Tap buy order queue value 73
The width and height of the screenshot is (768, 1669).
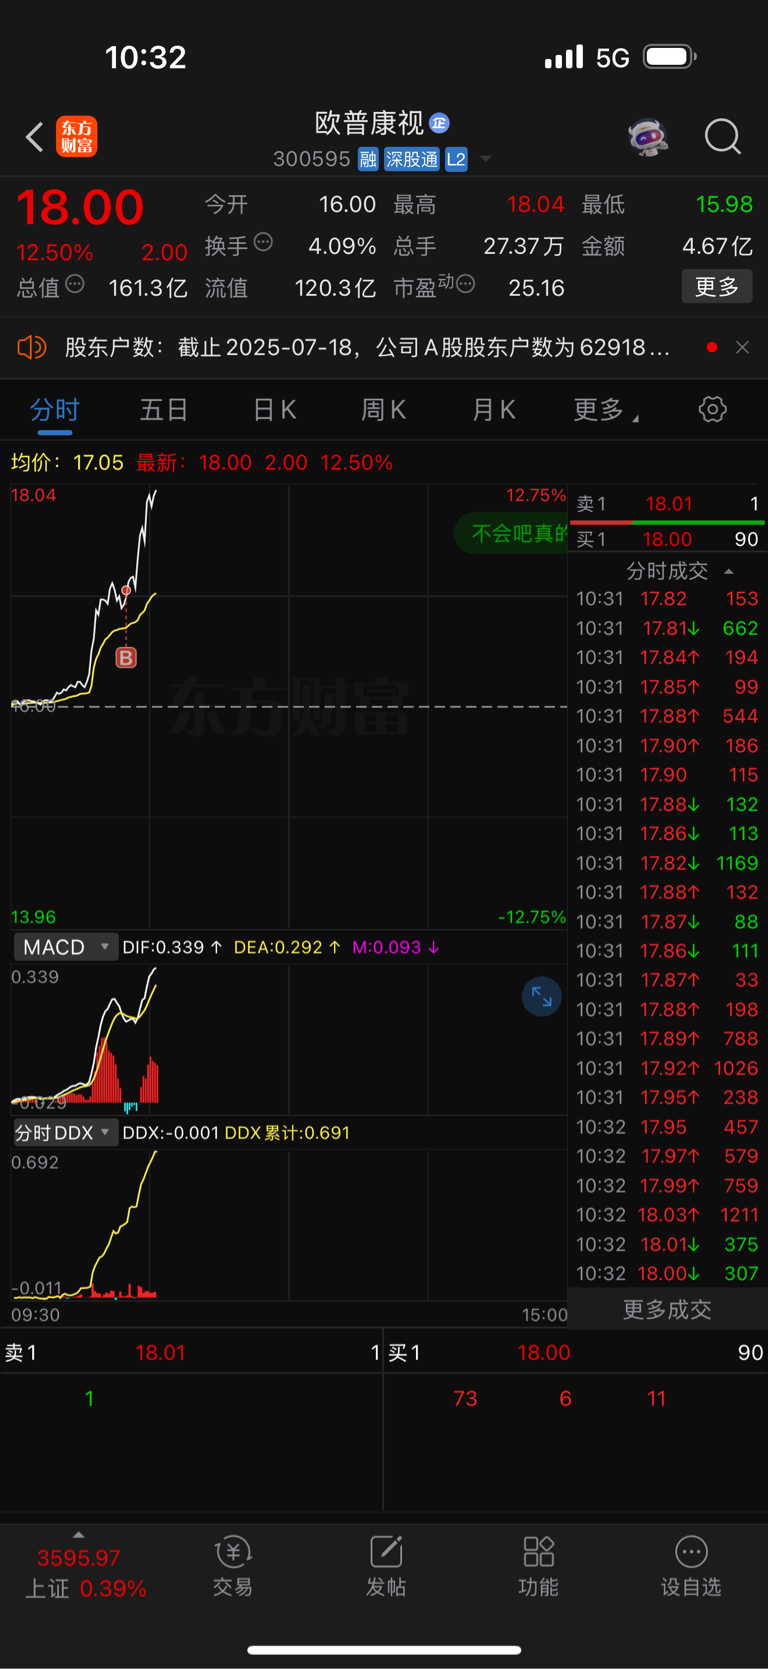465,1398
